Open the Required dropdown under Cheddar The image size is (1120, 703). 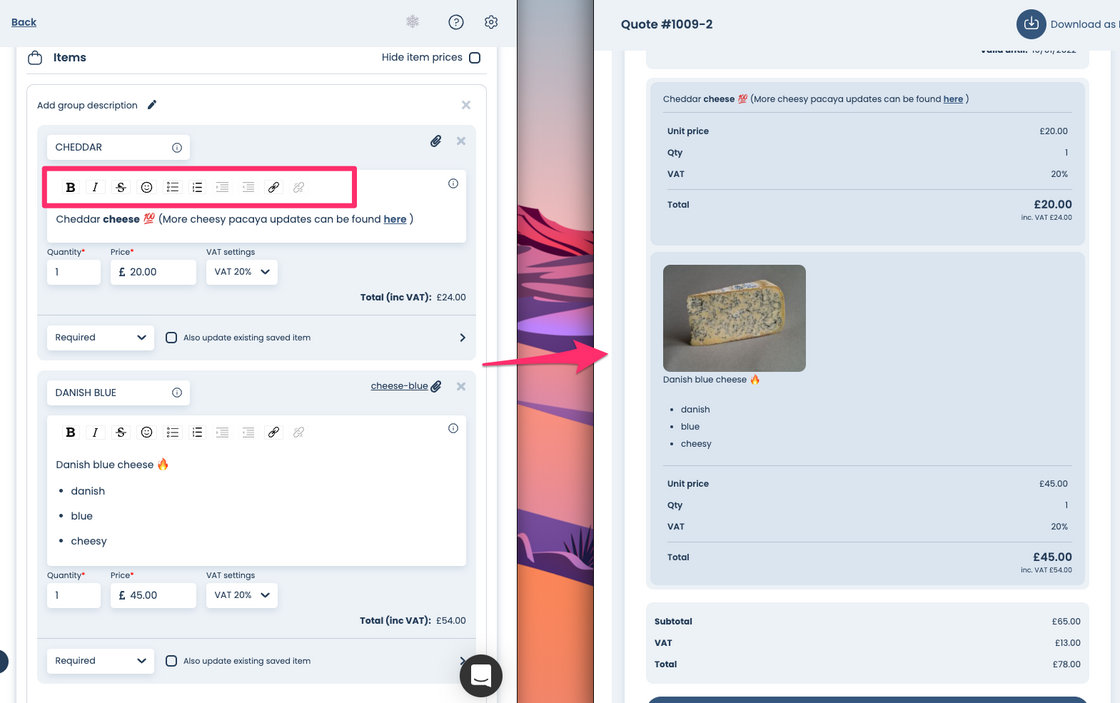tap(100, 337)
